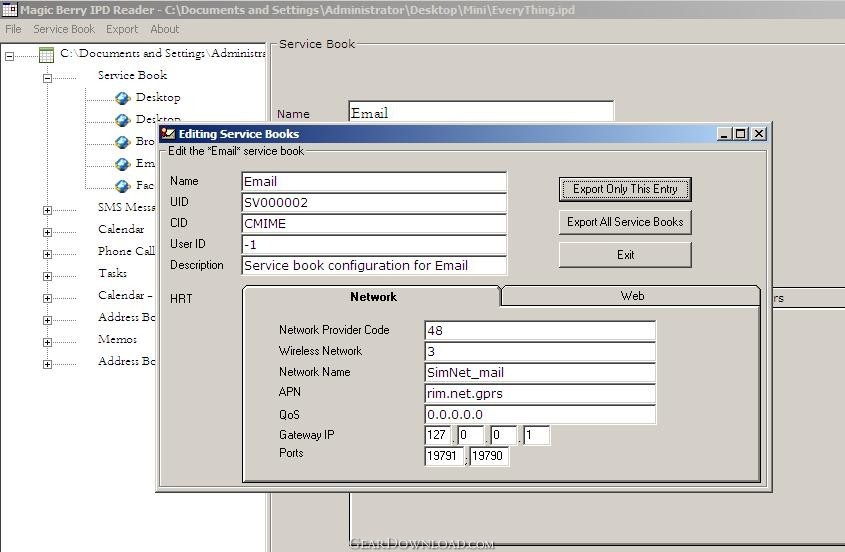Open the File menu
Image resolution: width=845 pixels, height=552 pixels.
click(13, 29)
